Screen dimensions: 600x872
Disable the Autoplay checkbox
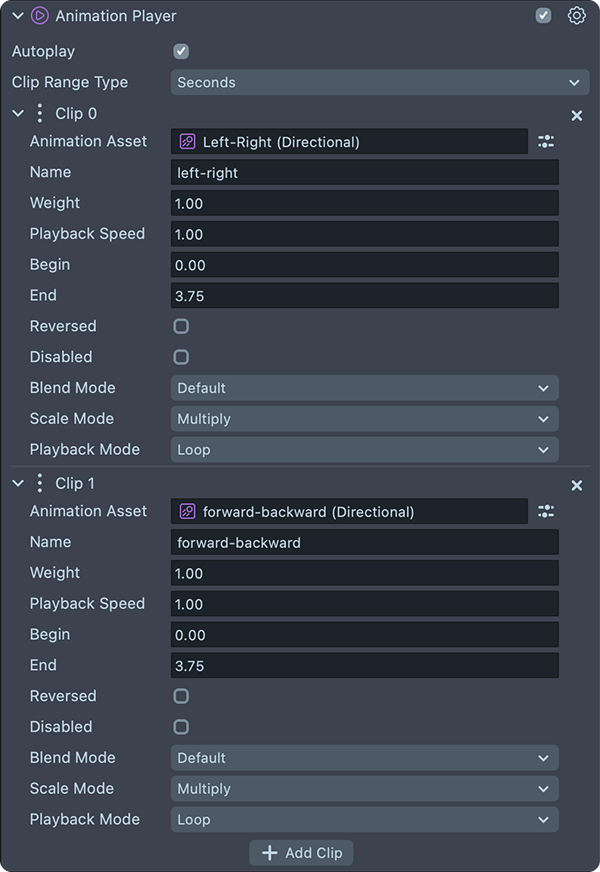point(181,51)
